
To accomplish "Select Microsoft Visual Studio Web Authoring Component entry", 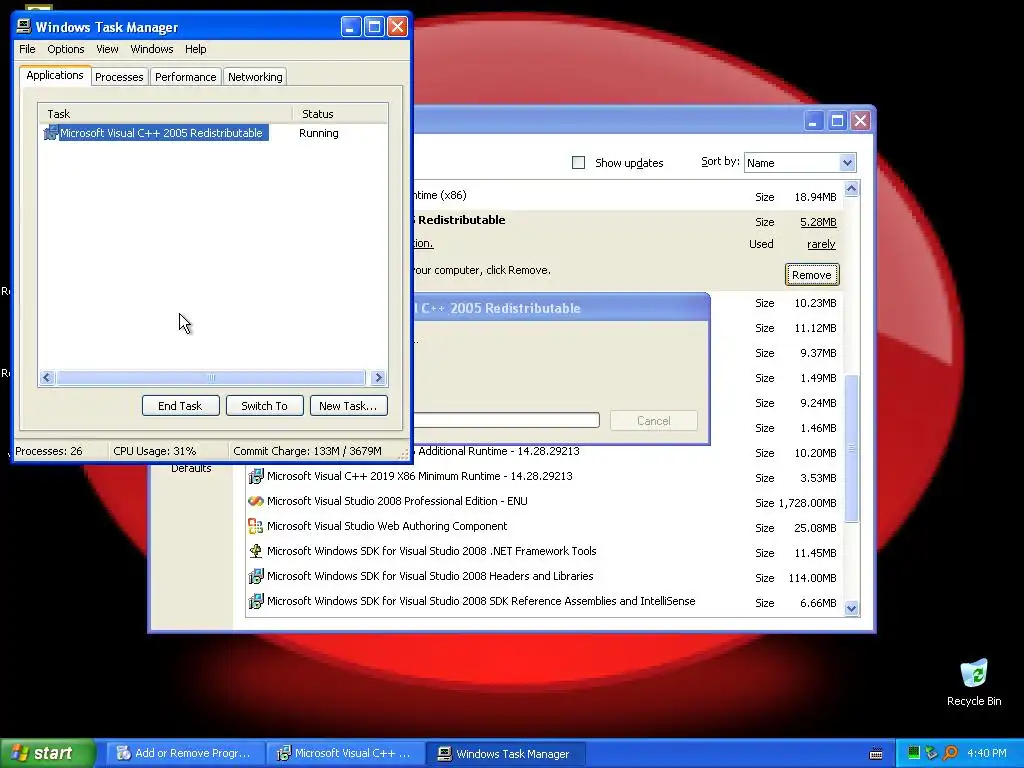I will point(387,526).
